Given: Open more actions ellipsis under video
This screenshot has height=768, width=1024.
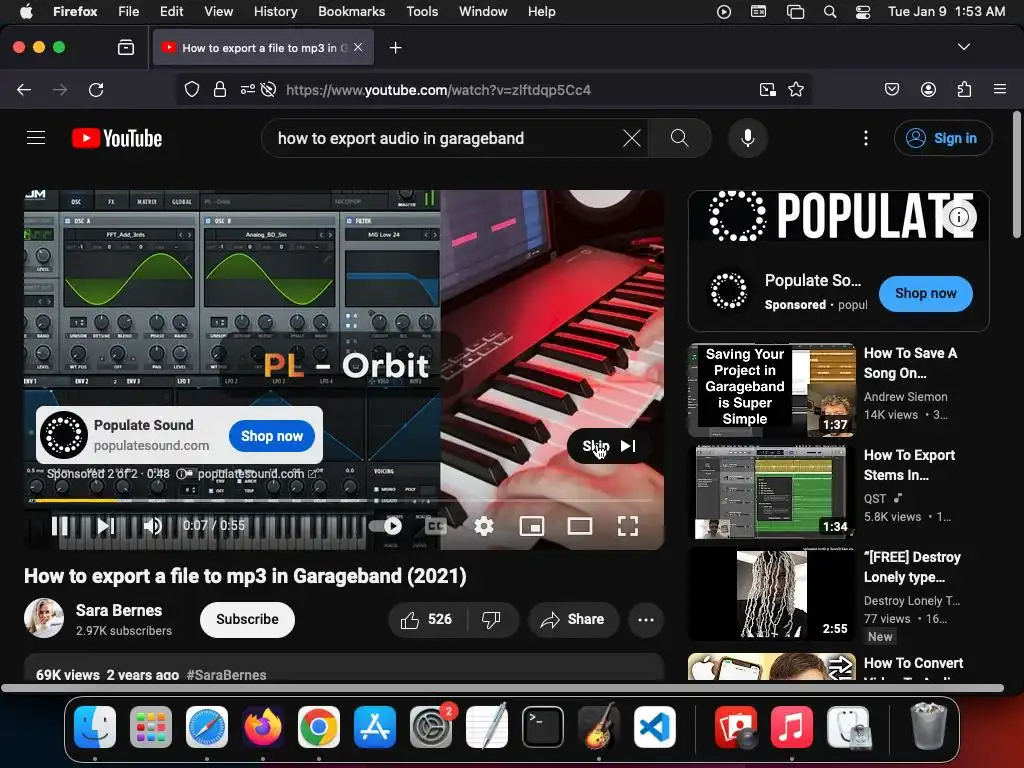Looking at the screenshot, I should (x=645, y=619).
